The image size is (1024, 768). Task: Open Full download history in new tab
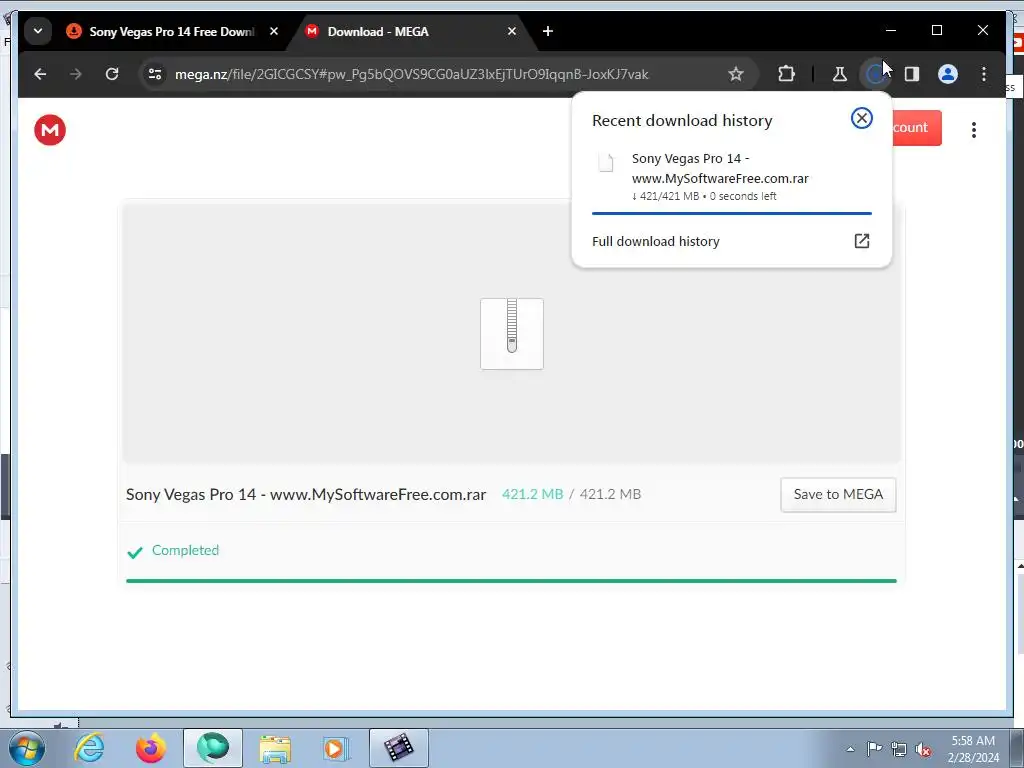861,241
